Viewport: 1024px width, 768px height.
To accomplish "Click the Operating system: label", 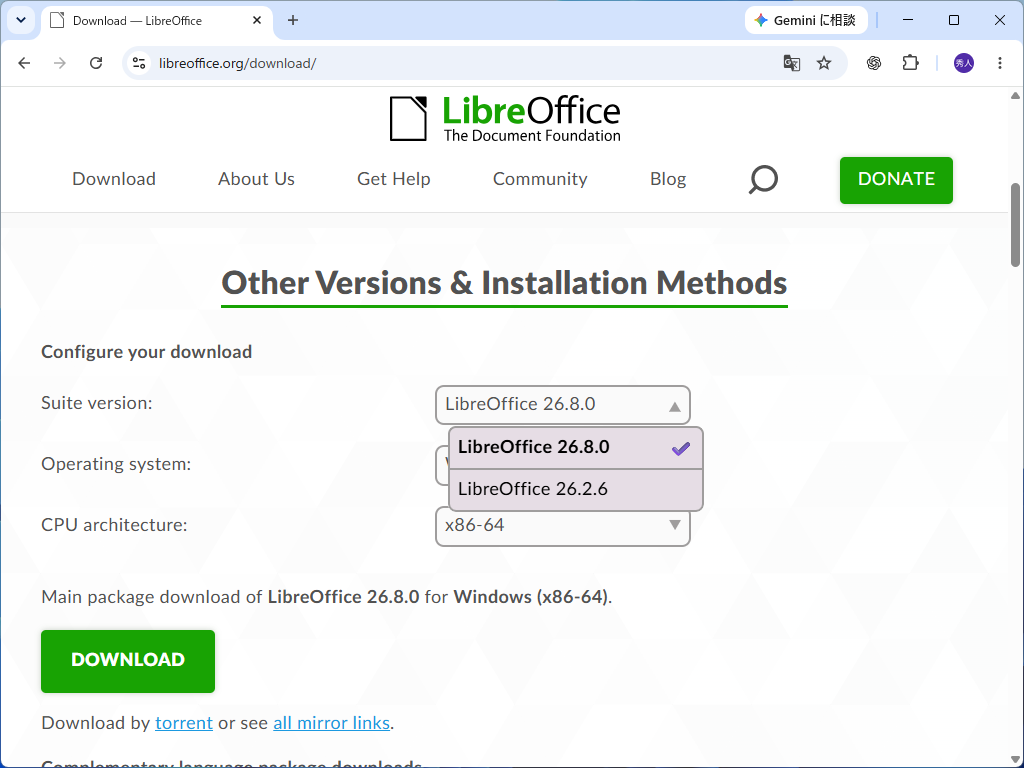I will pos(116,464).
